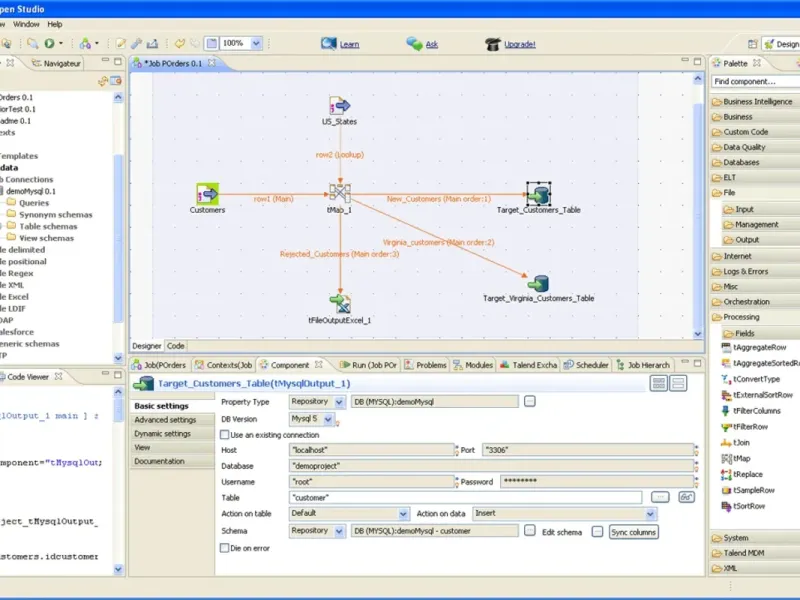Open the Property Type Repository dropdown
800x600 pixels.
point(339,402)
